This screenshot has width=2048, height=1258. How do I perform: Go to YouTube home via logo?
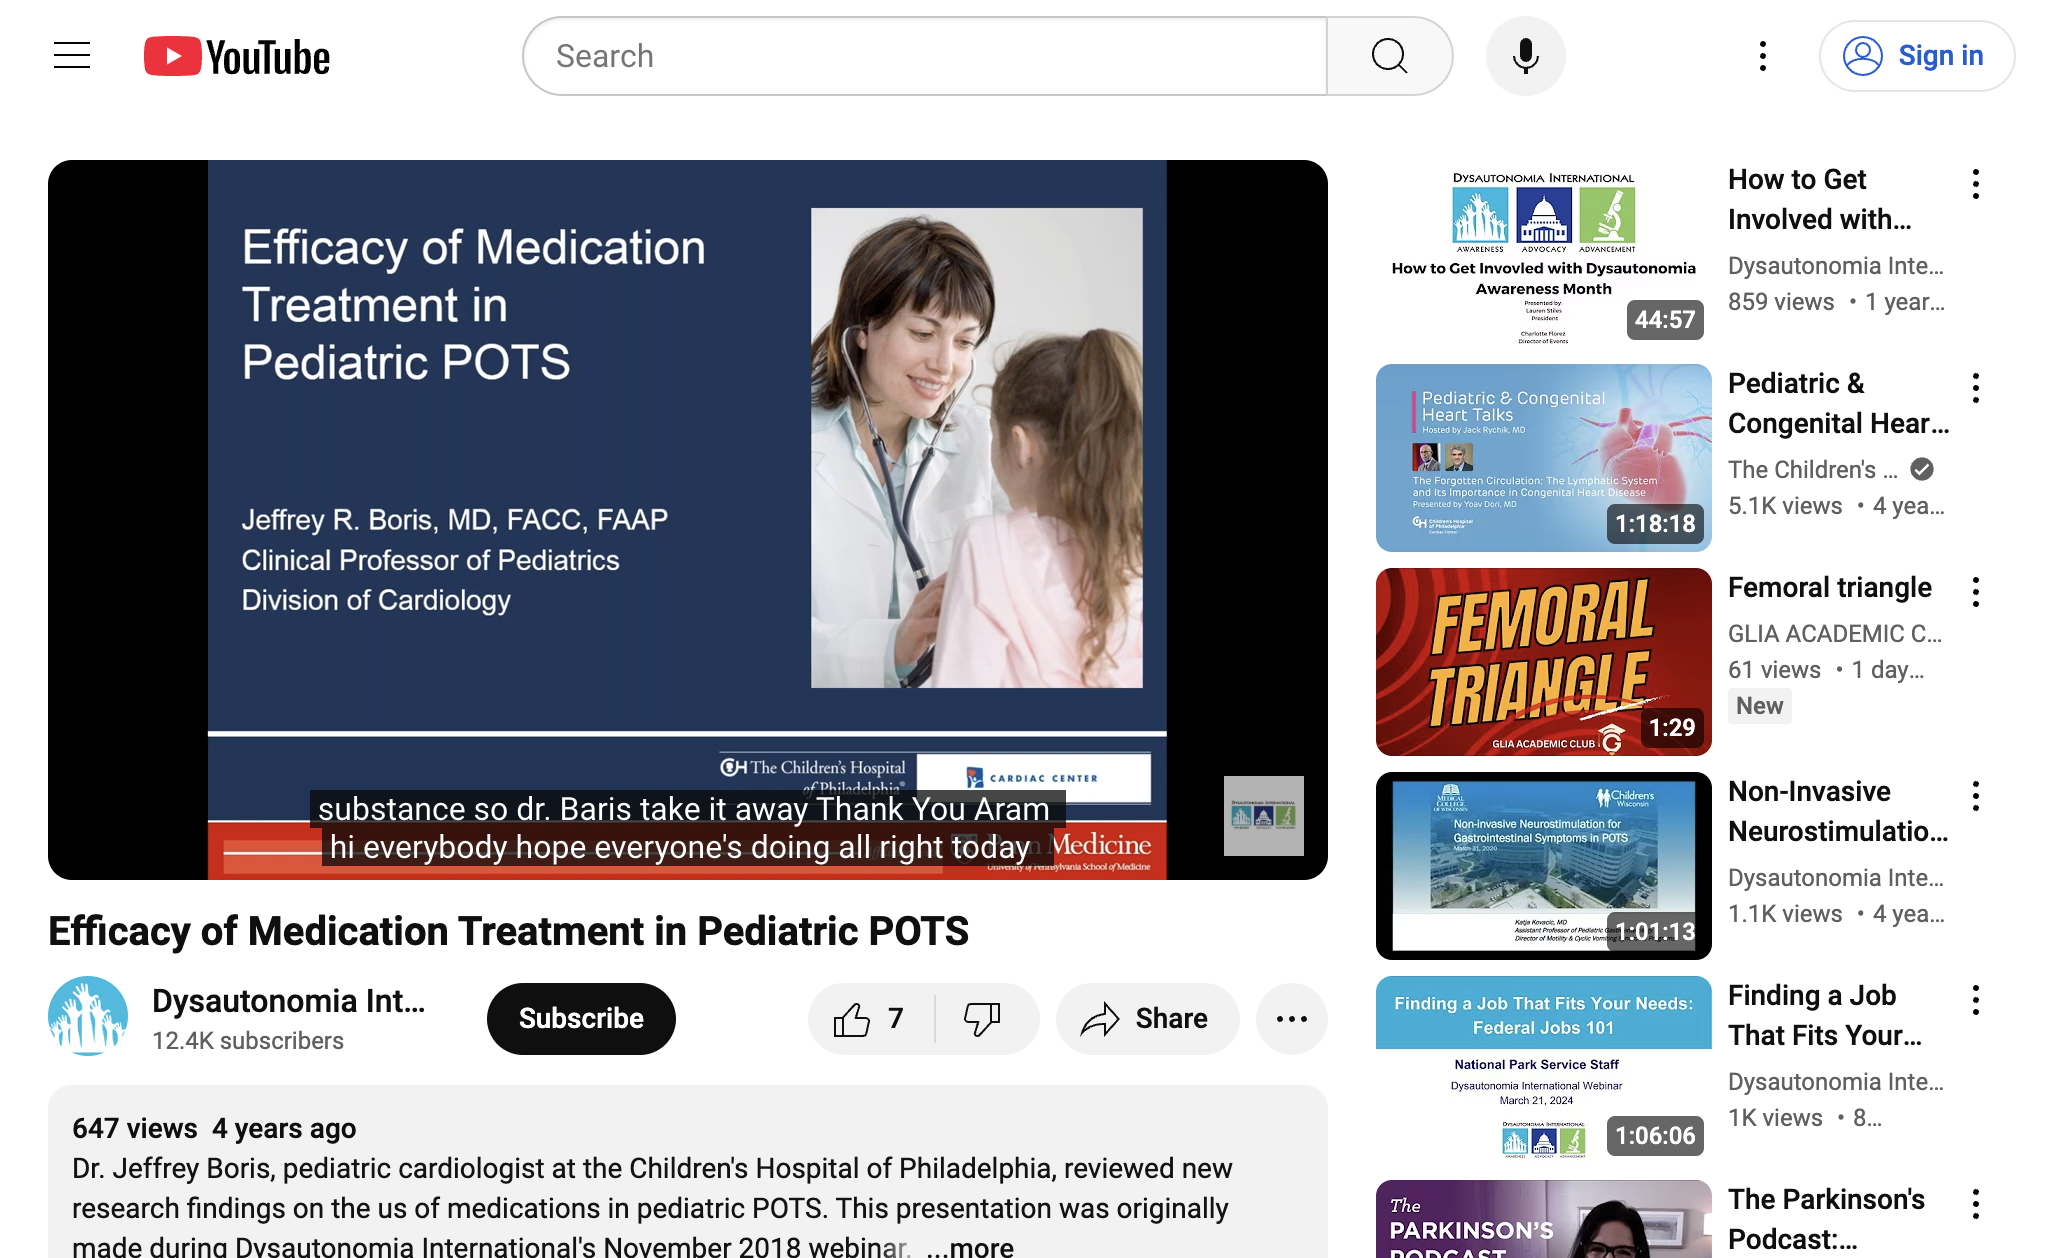(237, 57)
